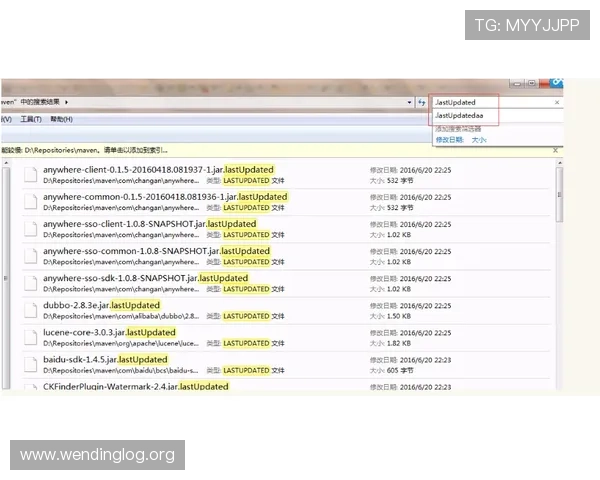The width and height of the screenshot is (600, 480).
Task: Open the address bar history dropdown arrow
Action: (410, 102)
